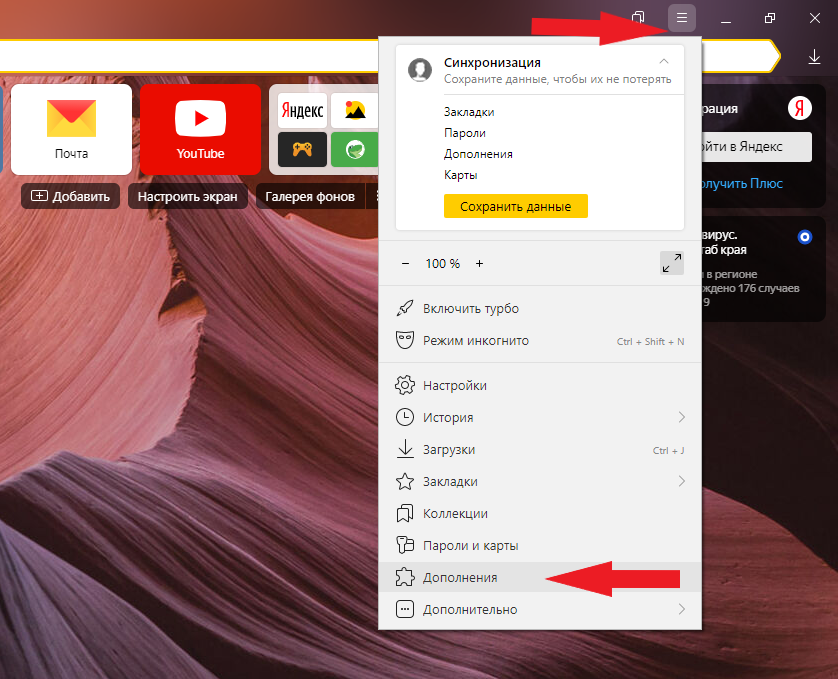
Task: Click the Сохранить данные button
Action: tap(516, 206)
